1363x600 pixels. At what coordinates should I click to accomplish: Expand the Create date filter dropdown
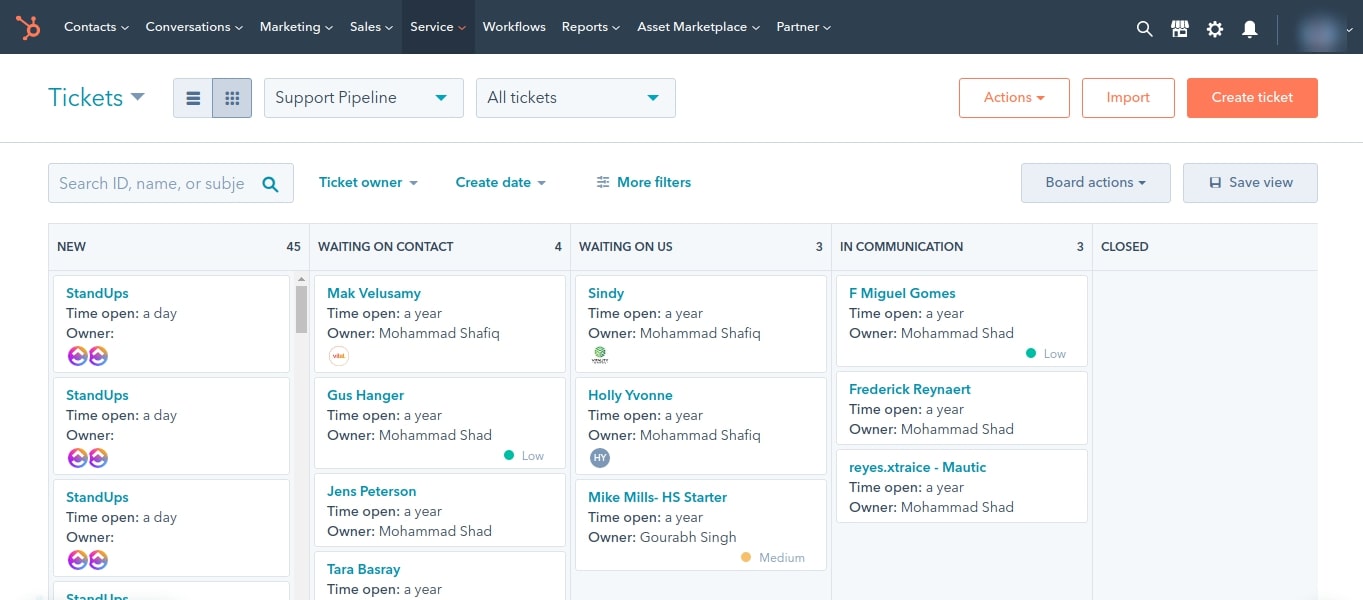tap(499, 182)
